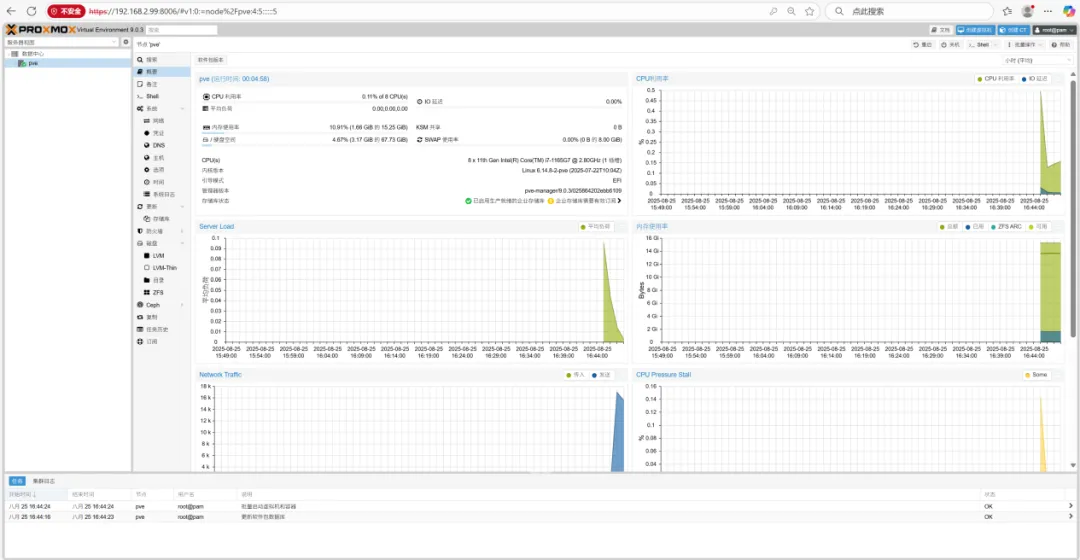Viewport: 1080px width, 560px height.
Task: Open the root@pam user menu
Action: coord(1053,30)
